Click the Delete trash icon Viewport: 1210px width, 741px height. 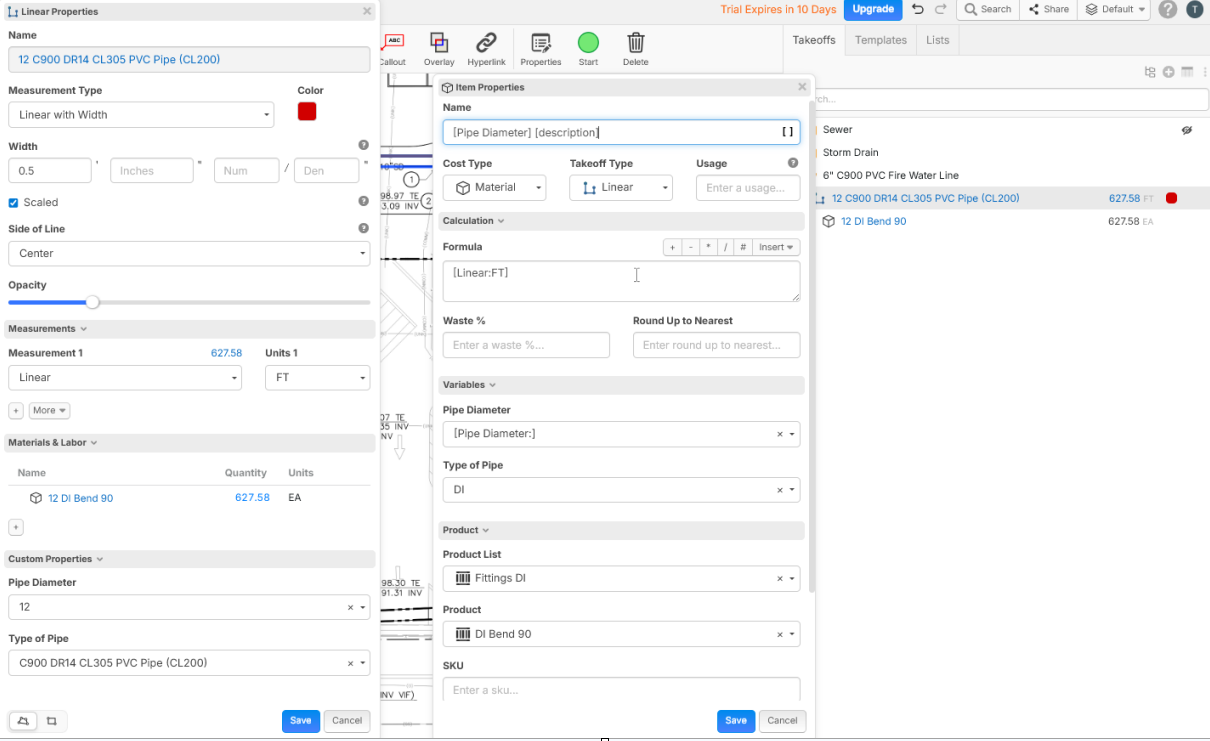click(635, 43)
